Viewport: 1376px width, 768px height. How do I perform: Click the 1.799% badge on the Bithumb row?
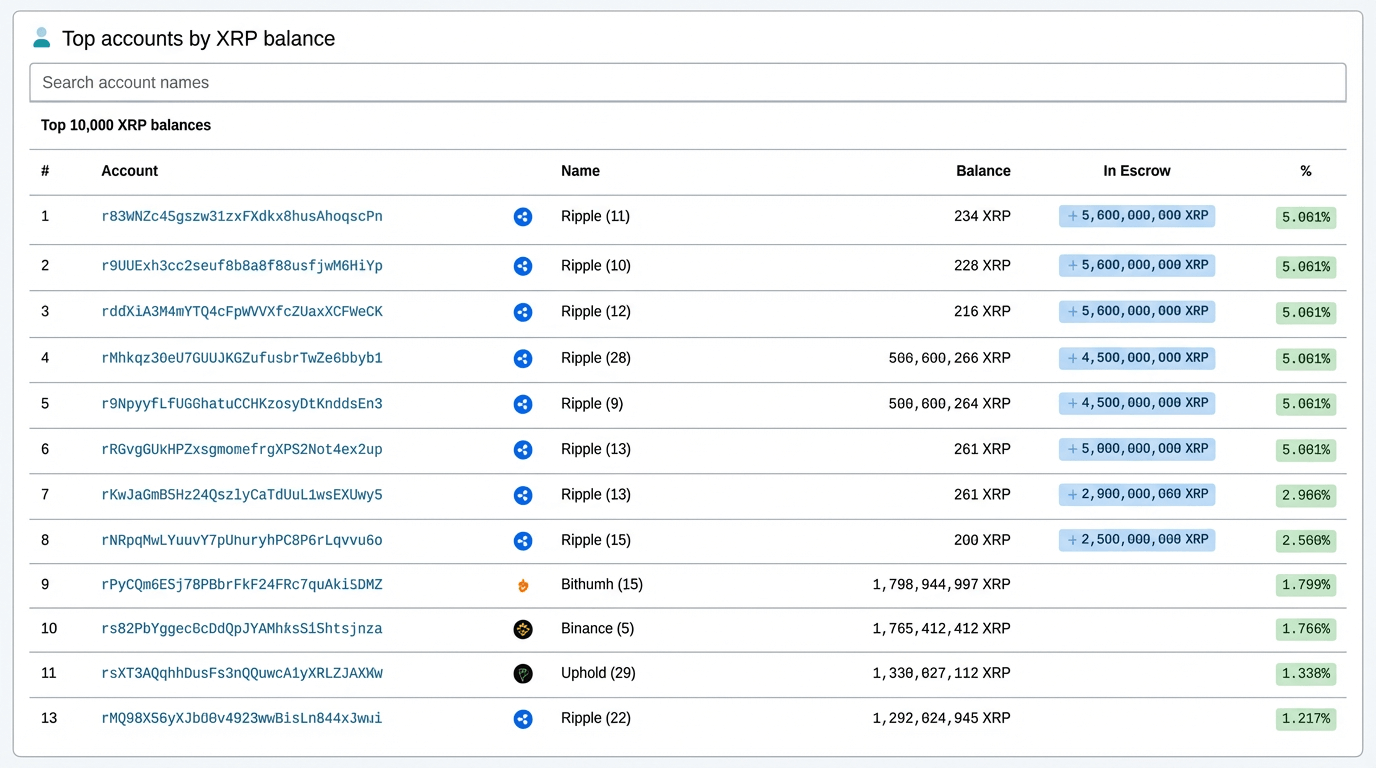1305,585
